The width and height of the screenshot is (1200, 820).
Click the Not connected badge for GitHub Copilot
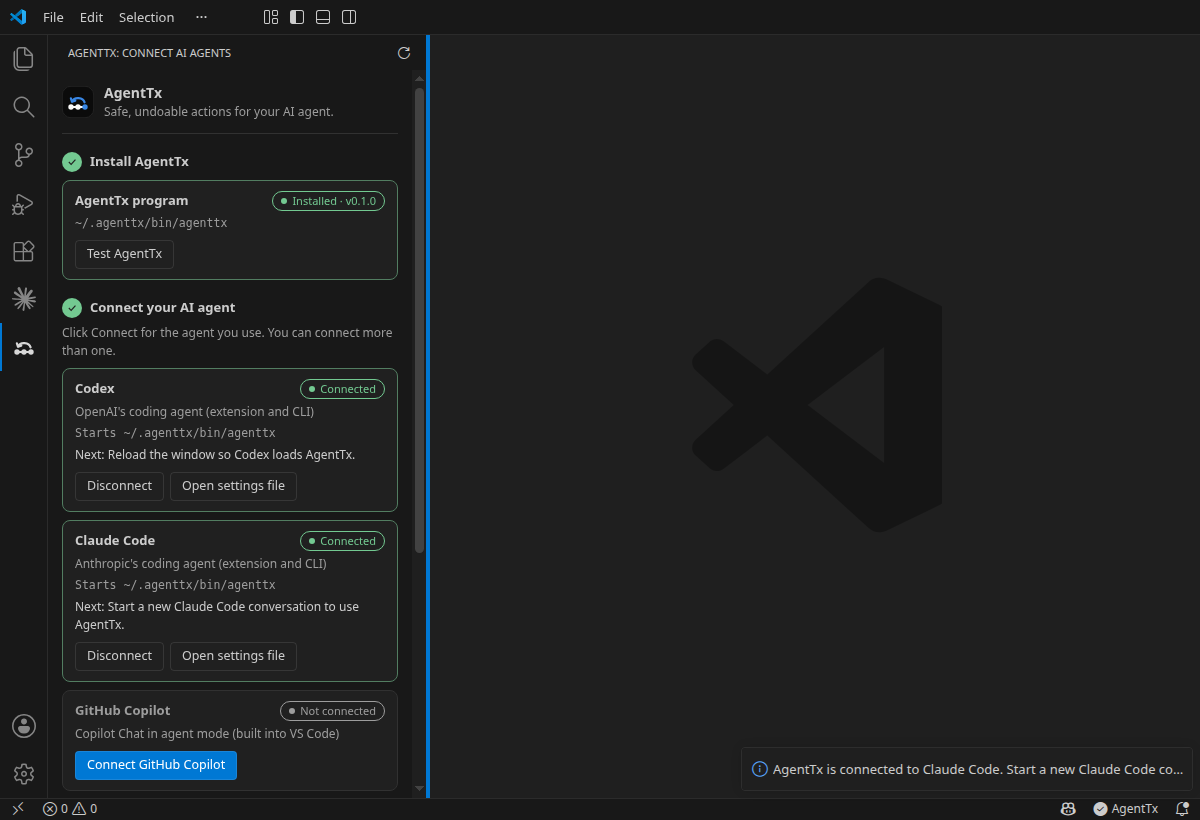point(332,711)
